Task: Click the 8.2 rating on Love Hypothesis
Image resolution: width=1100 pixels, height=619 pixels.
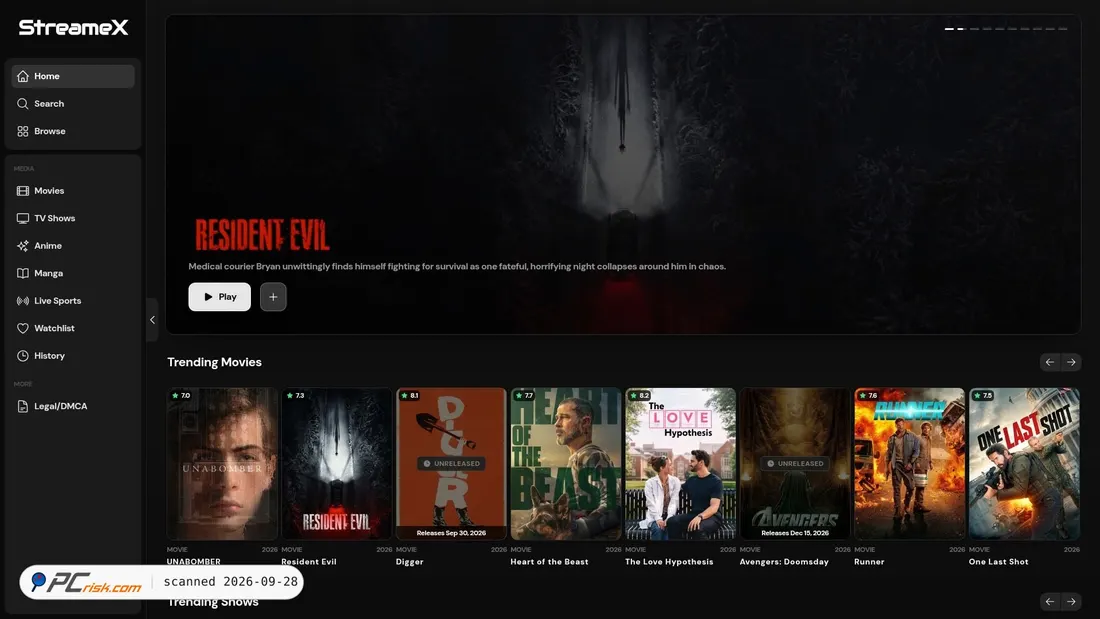Action: (x=639, y=396)
